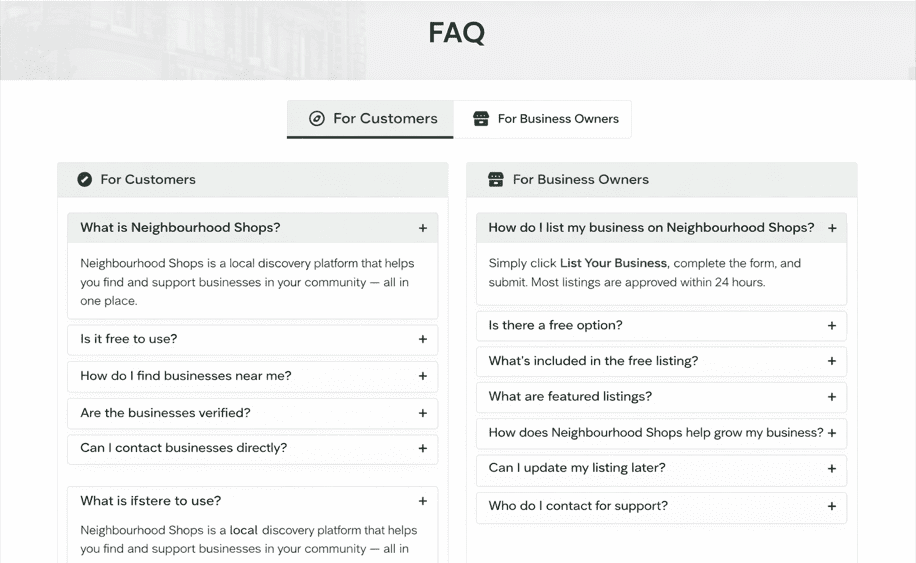Switch to the For Business Owners tab

(x=543, y=118)
